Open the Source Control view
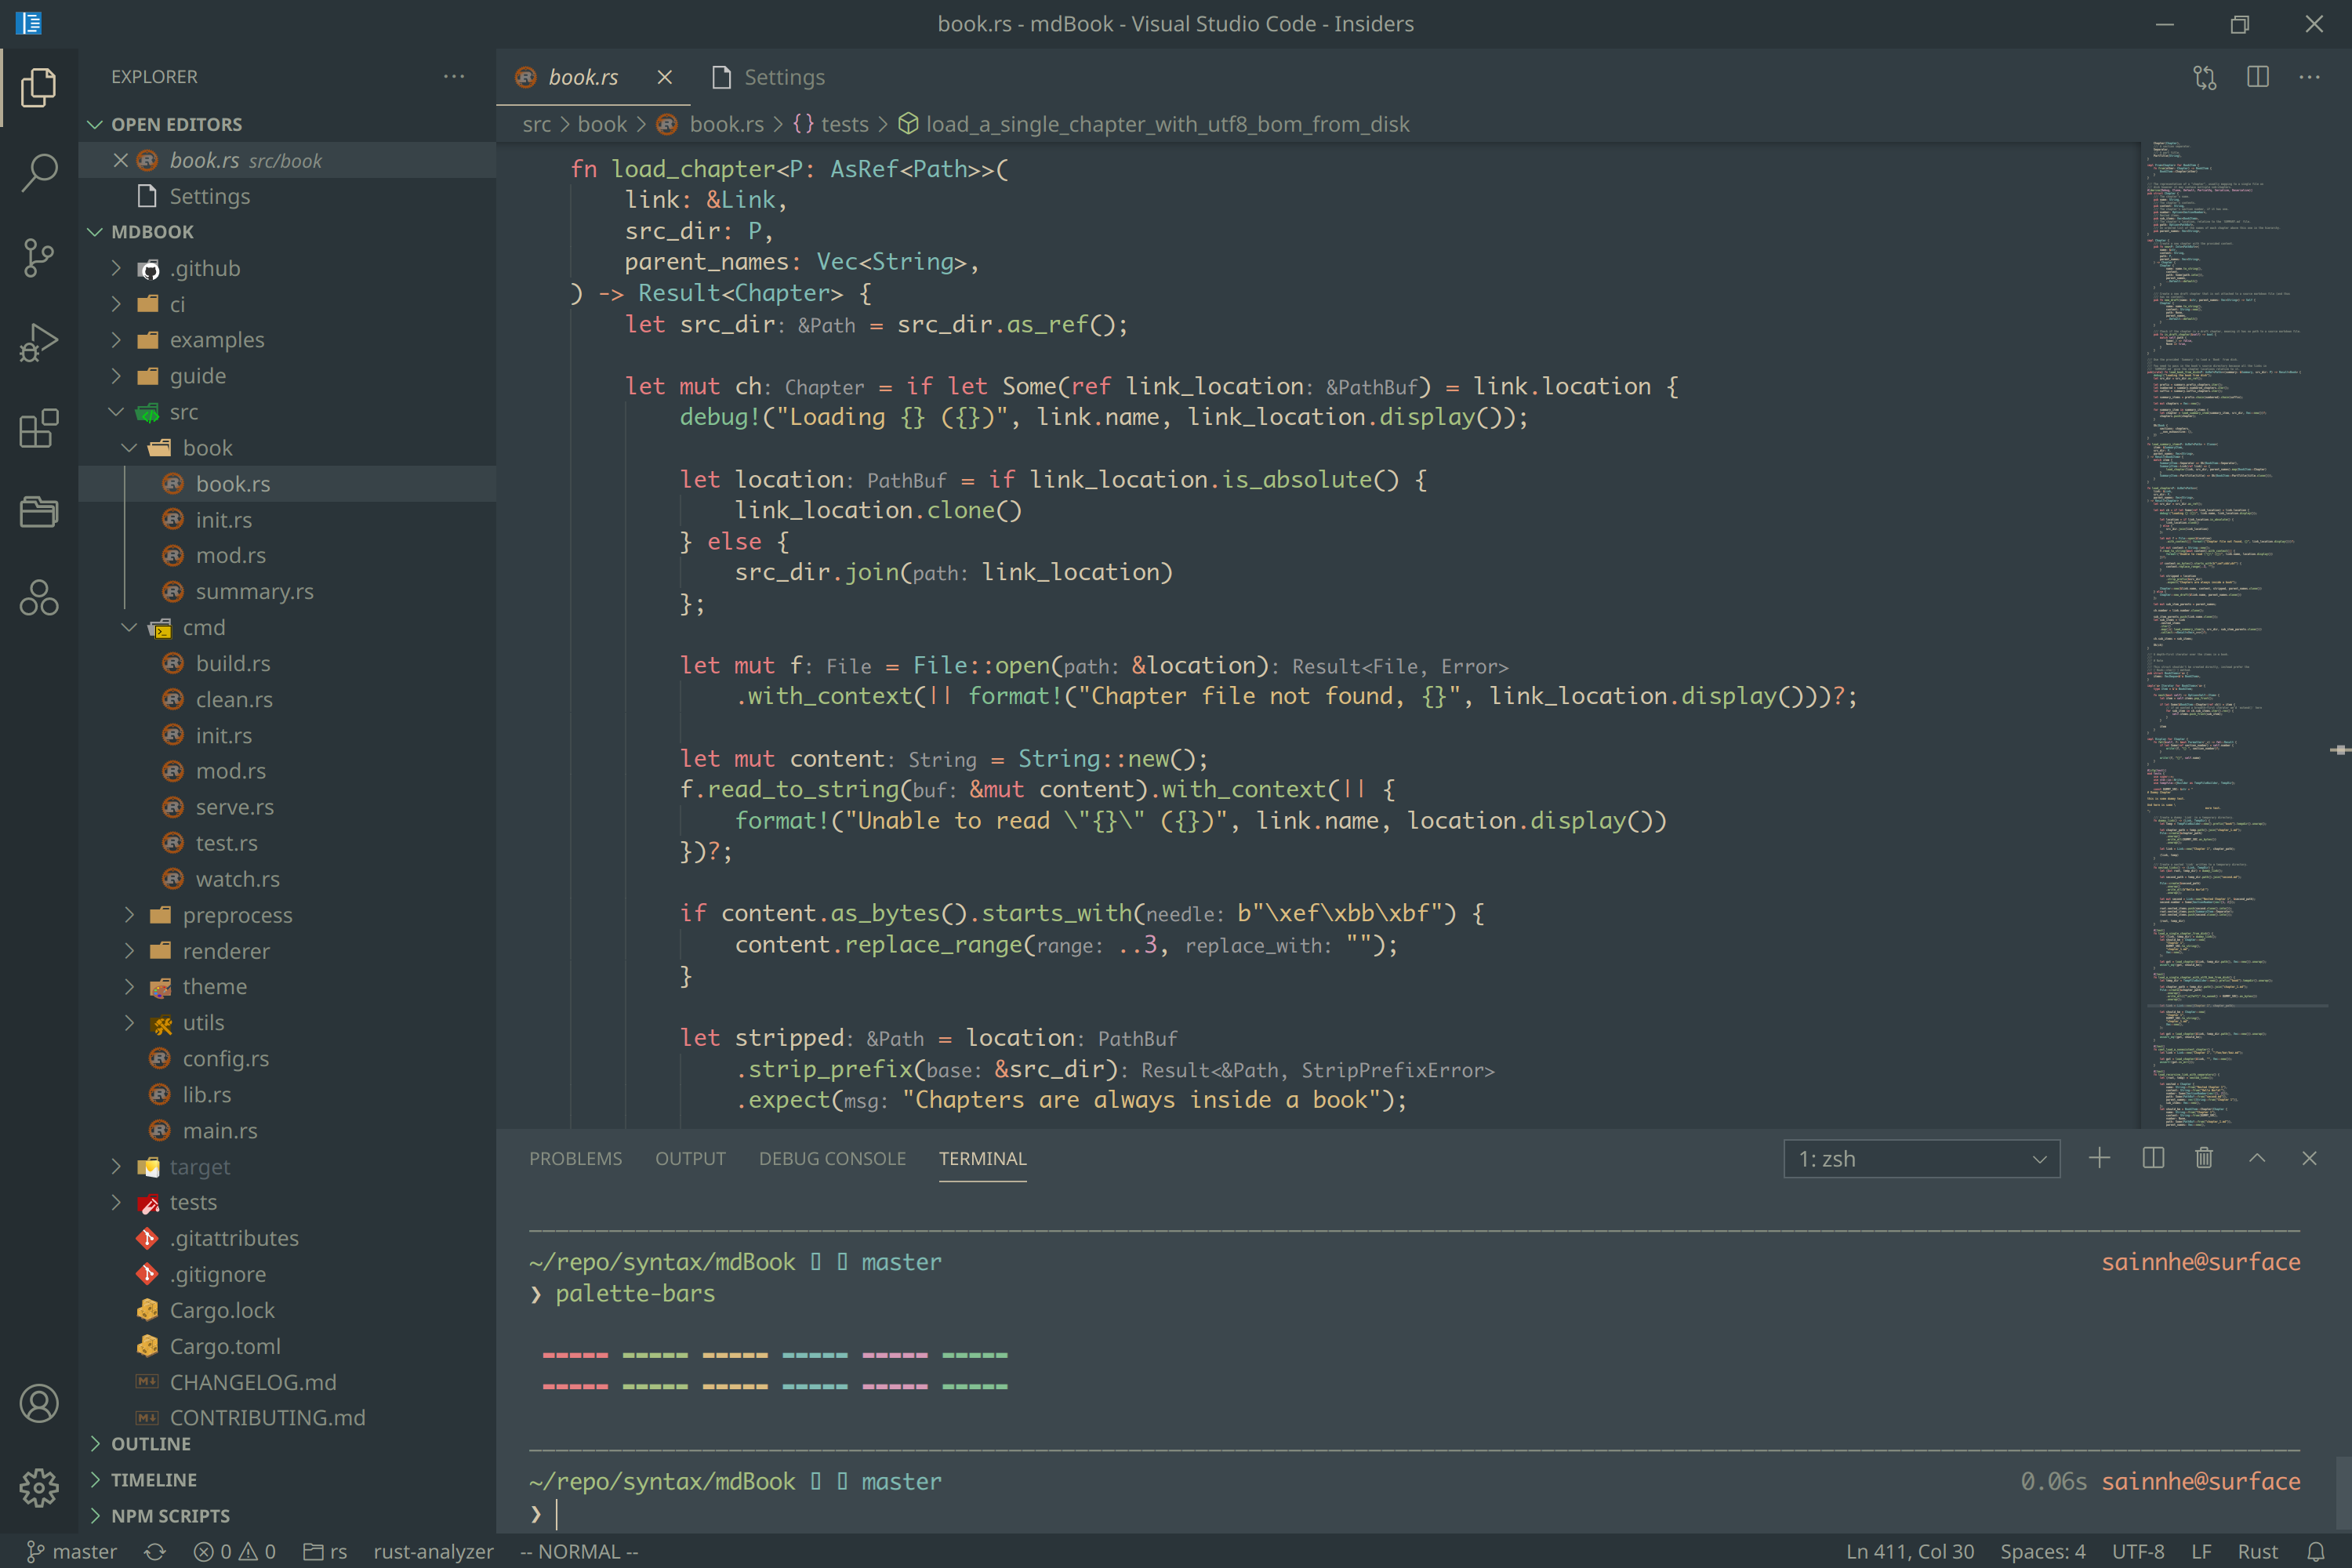This screenshot has width=2352, height=1568. (39, 258)
